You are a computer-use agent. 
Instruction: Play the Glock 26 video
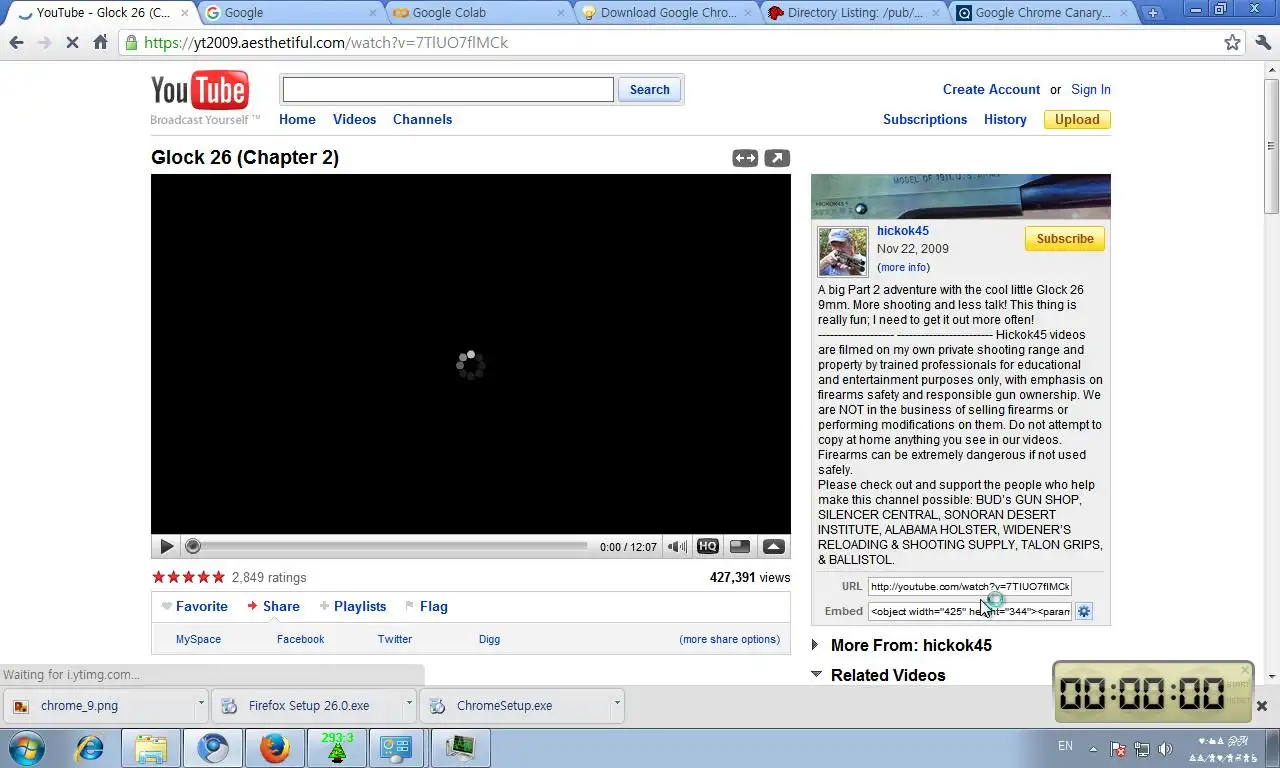[x=166, y=547]
